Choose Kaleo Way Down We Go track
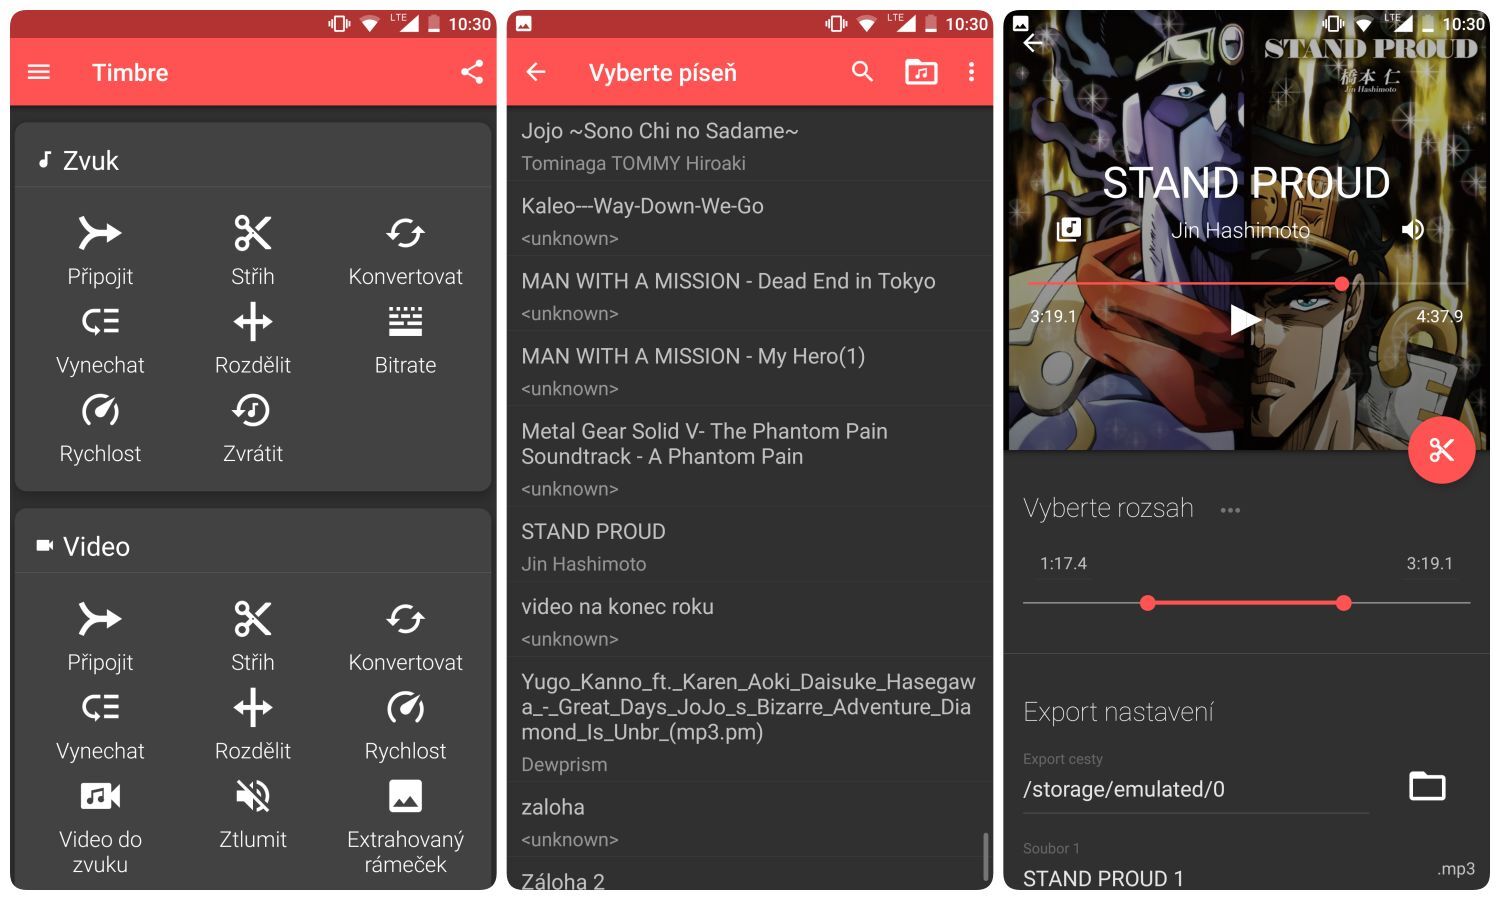This screenshot has height=900, width=1500. [748, 220]
